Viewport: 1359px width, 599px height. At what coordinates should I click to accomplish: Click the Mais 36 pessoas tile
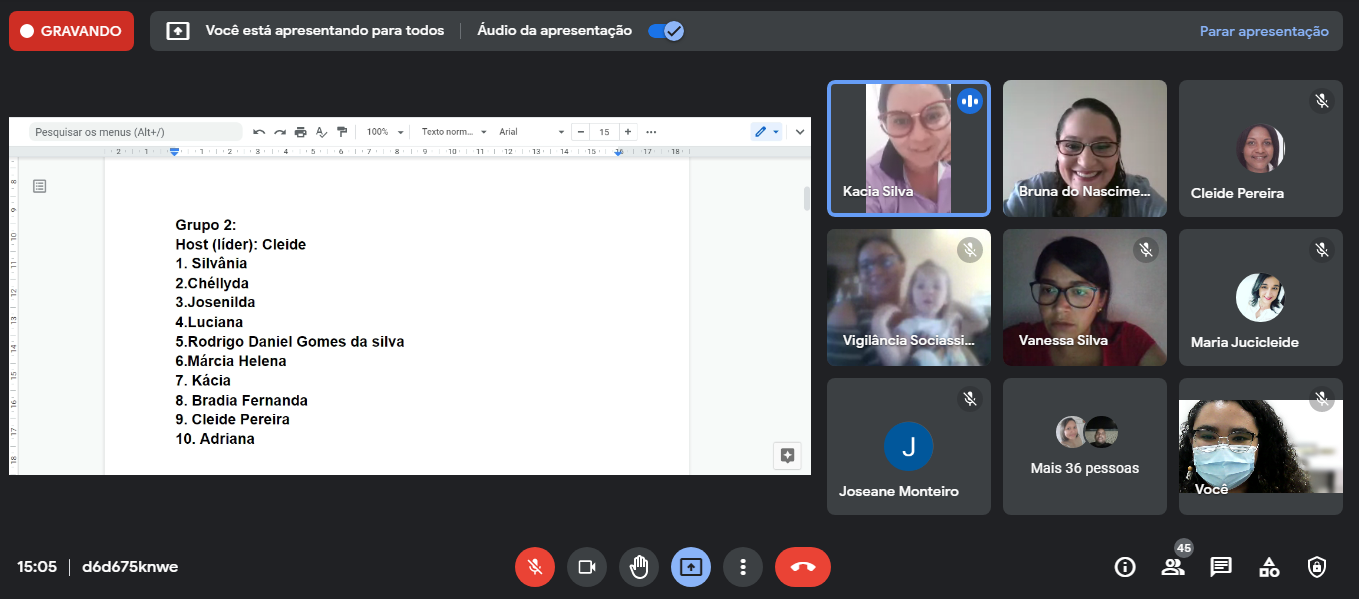tap(1084, 446)
